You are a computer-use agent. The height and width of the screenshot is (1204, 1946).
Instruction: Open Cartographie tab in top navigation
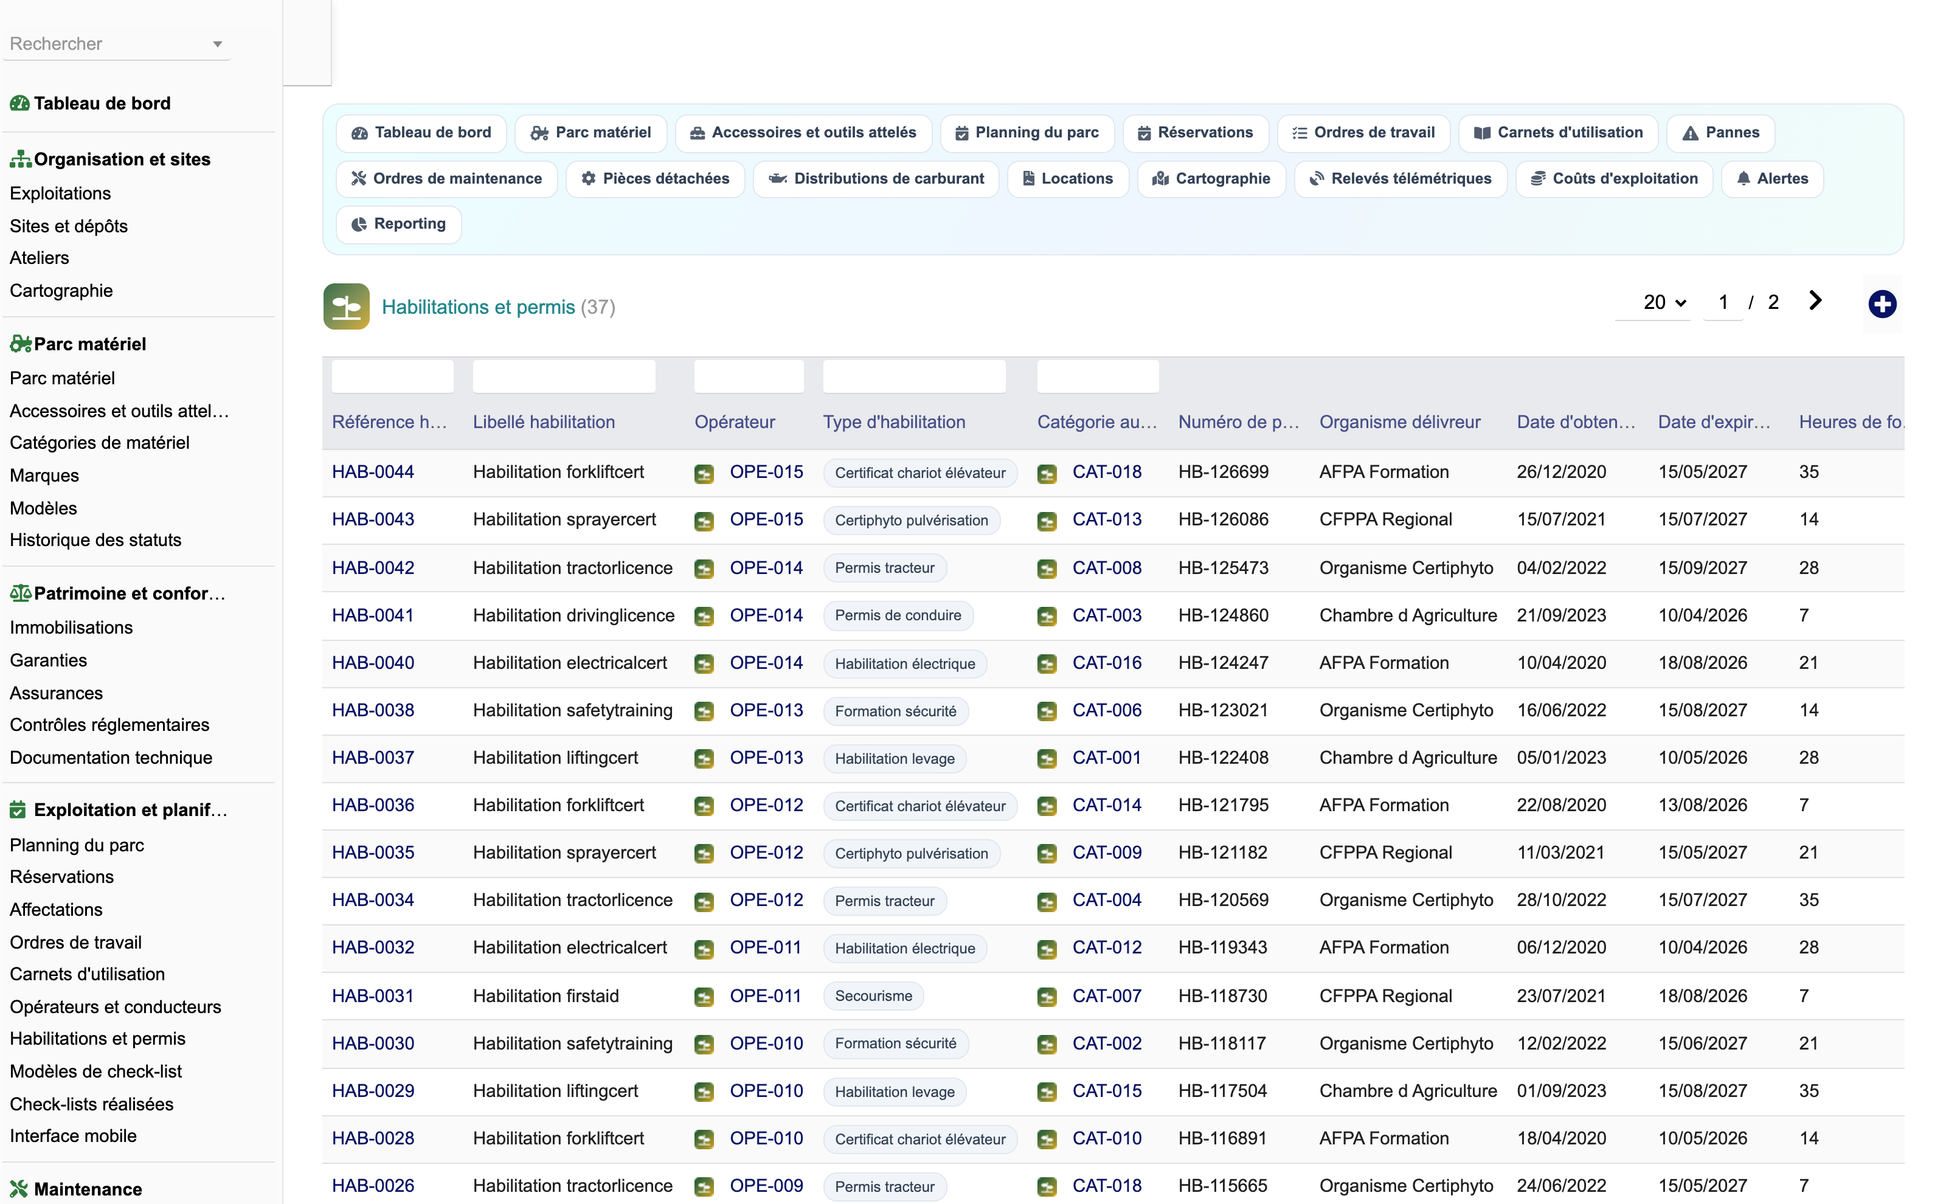pyautogui.click(x=1211, y=179)
